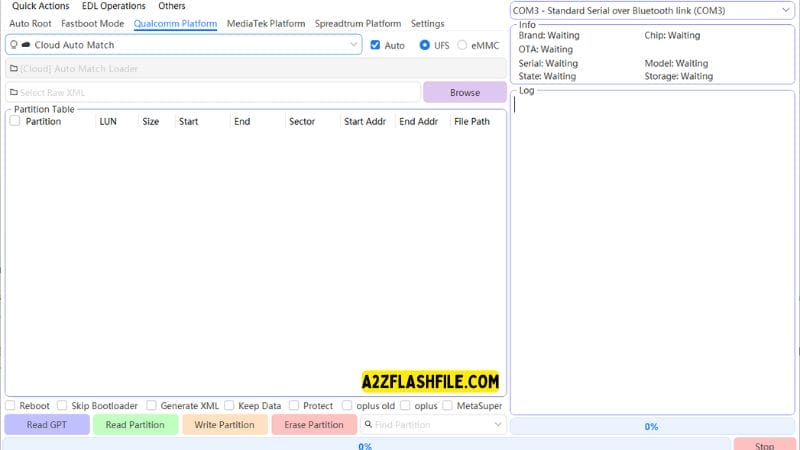Enable the Protect checkbox
This screenshot has width=800, height=450.
point(294,405)
